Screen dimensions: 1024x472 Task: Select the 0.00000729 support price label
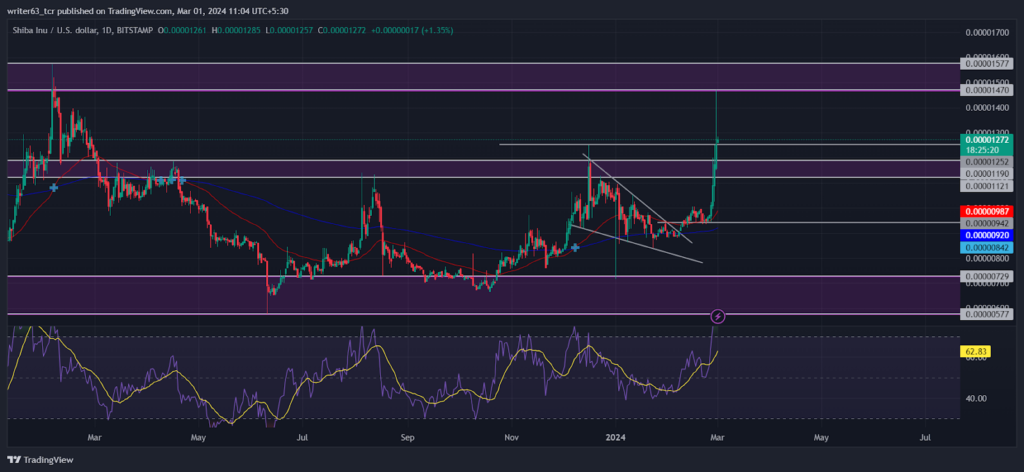click(x=985, y=277)
